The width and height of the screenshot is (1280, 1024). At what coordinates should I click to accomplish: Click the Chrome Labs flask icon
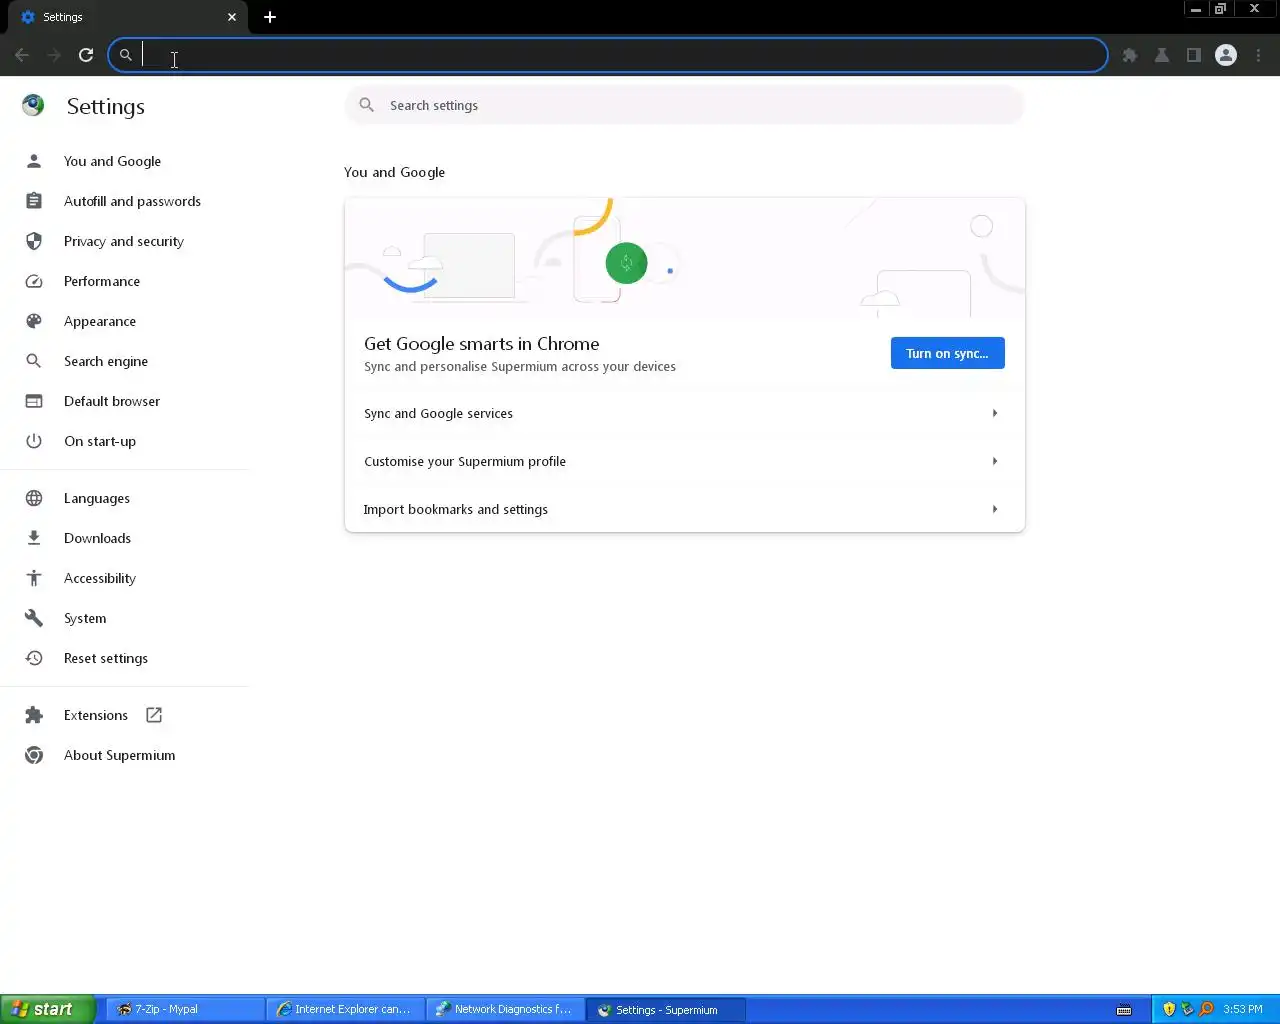point(1162,55)
